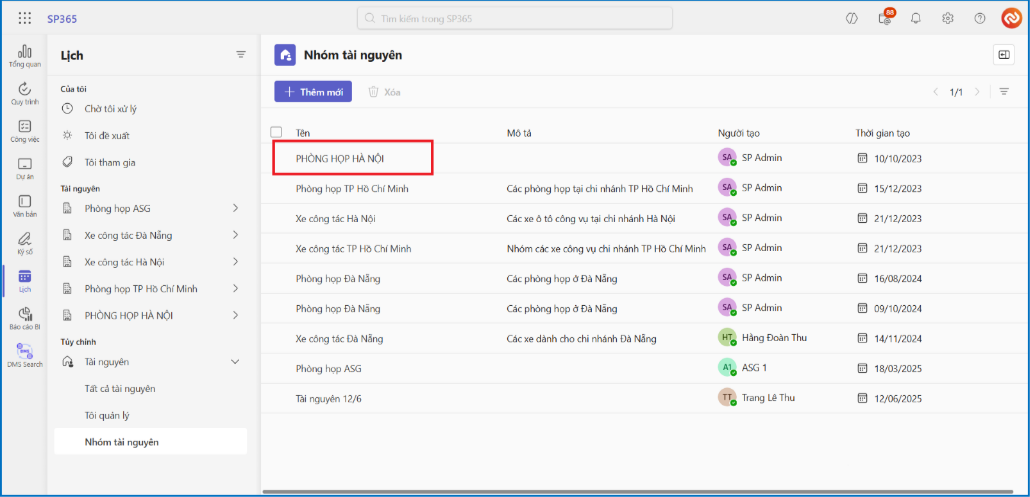Open Báo cáo BI reports icon
1030x497 pixels.
click(25, 318)
